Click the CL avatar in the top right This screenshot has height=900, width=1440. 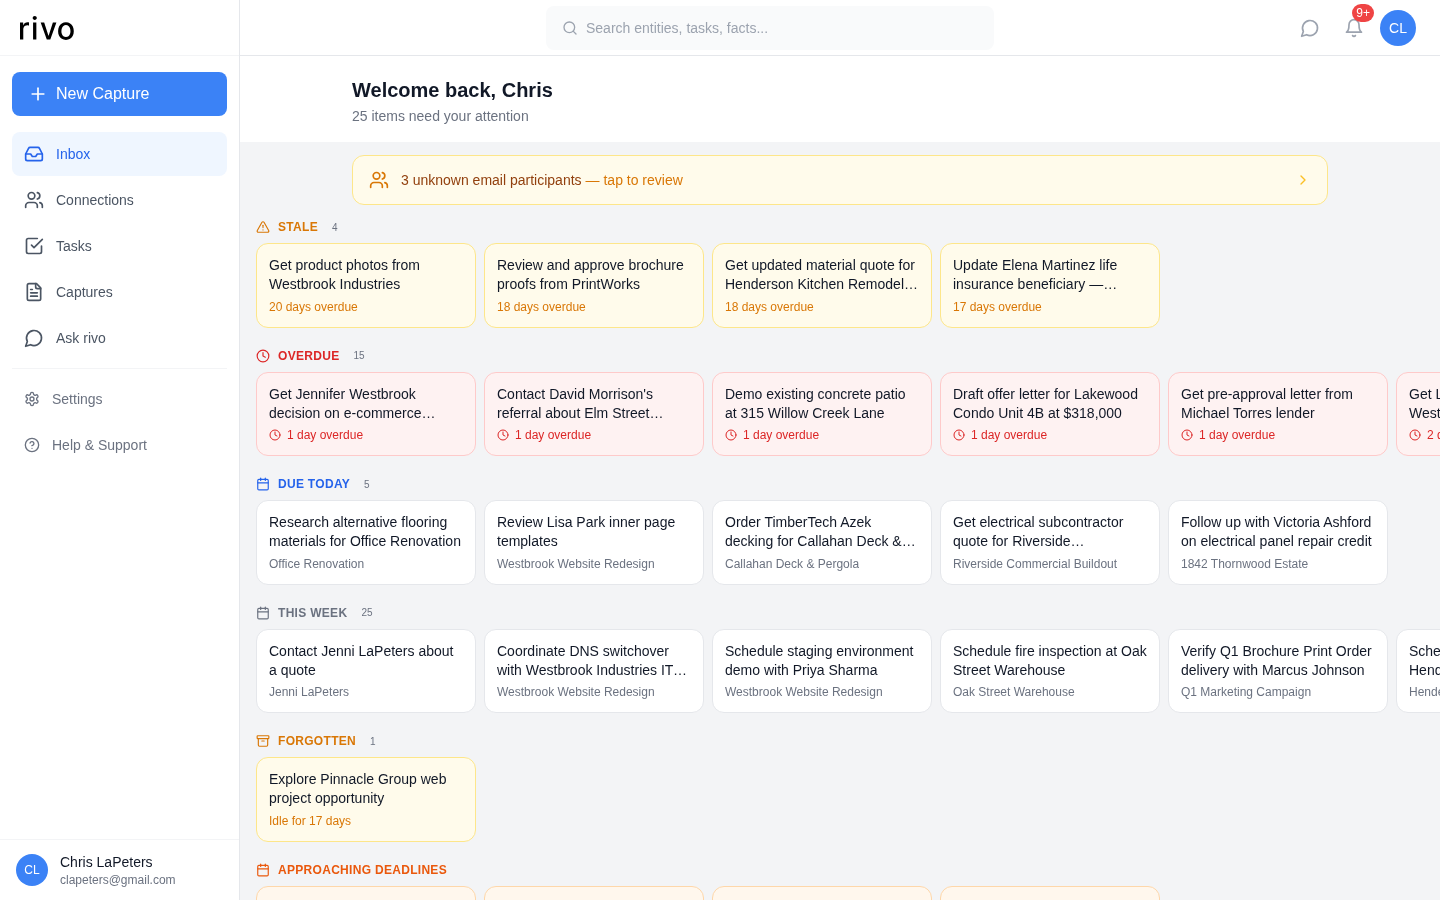coord(1398,28)
